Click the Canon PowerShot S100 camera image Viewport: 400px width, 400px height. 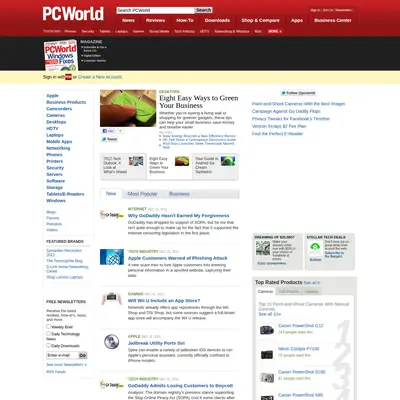click(267, 378)
